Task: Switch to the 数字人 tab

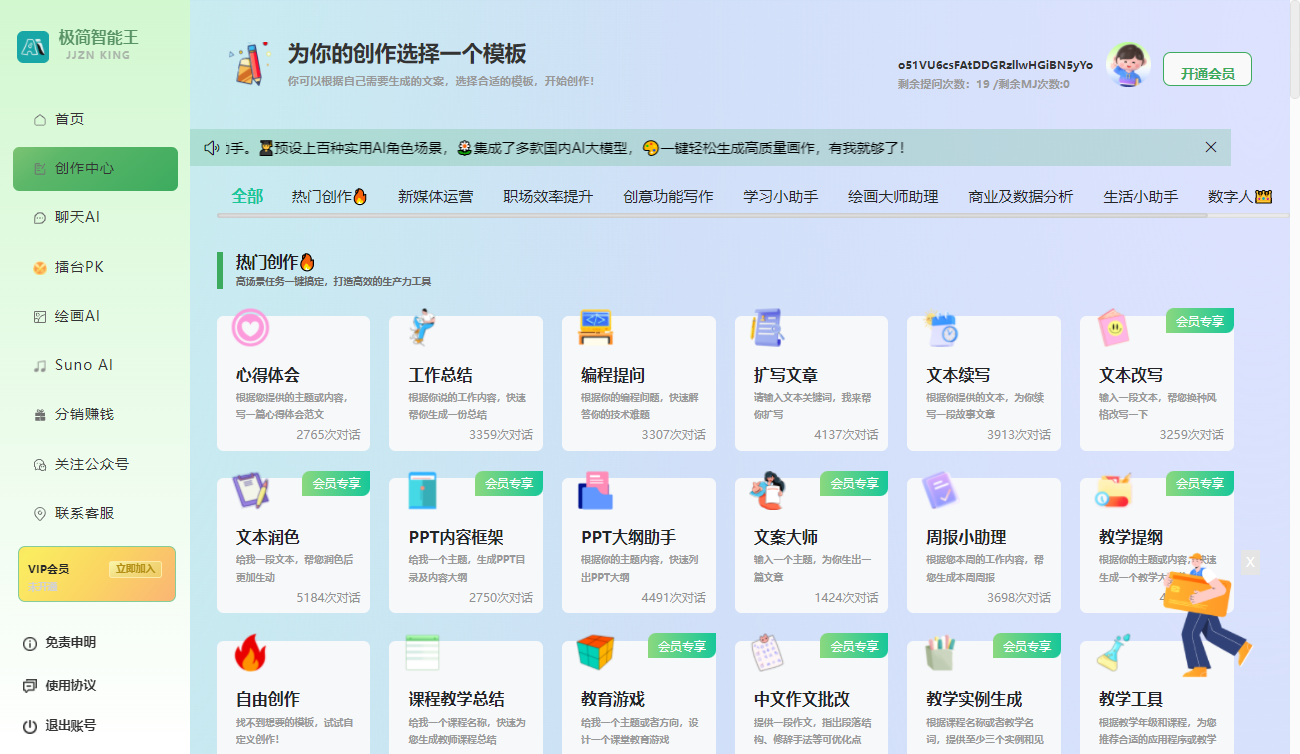Action: 1239,197
